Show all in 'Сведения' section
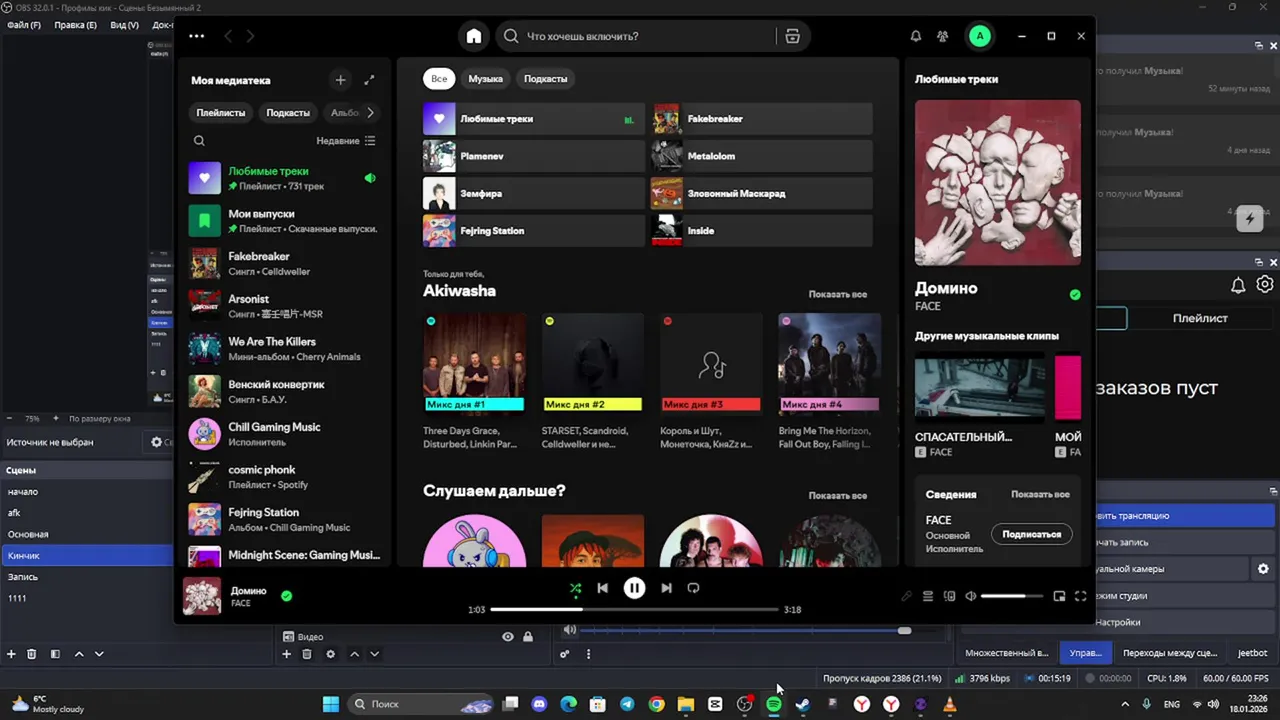1280x720 pixels. coord(1040,494)
